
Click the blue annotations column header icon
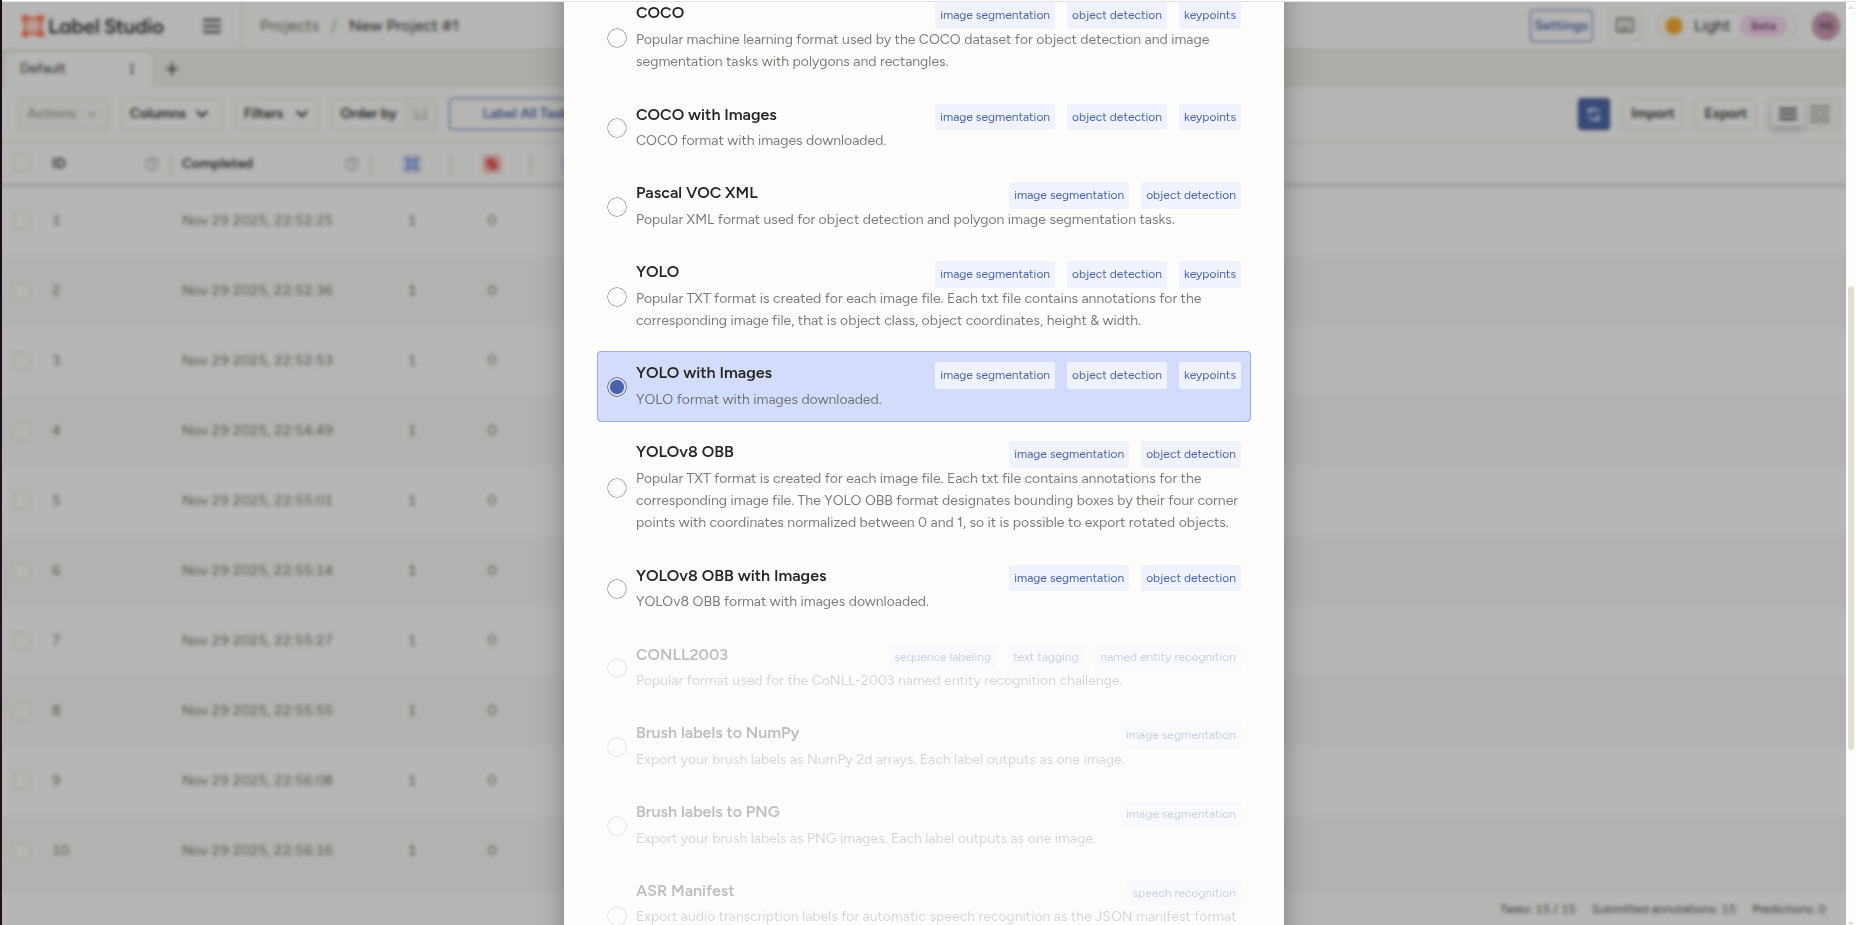coord(412,164)
